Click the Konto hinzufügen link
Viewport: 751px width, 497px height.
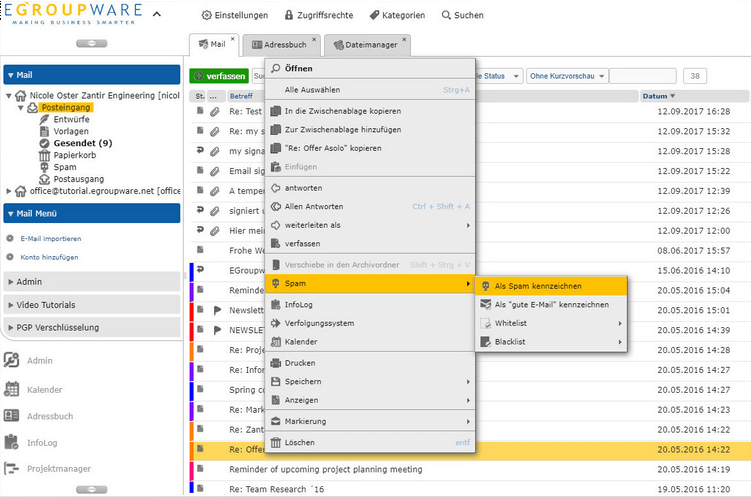click(x=49, y=257)
